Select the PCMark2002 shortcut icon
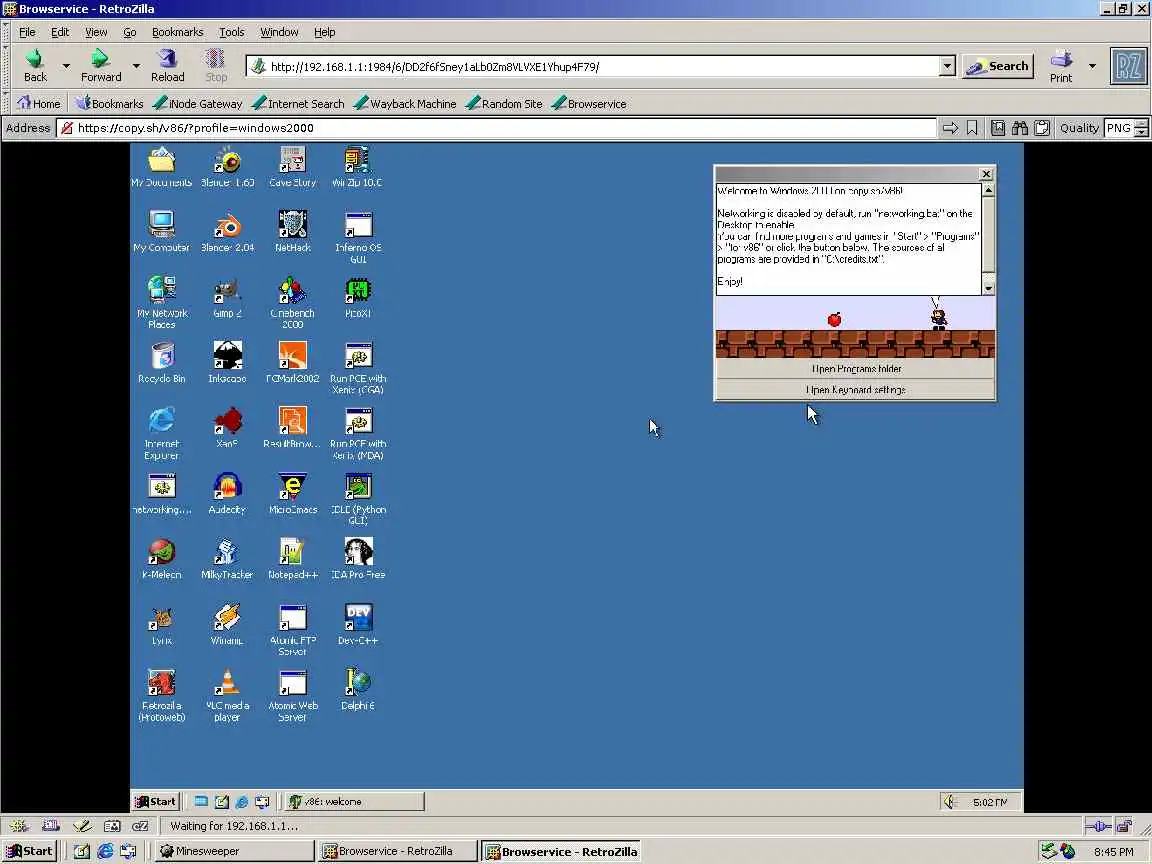 292,362
